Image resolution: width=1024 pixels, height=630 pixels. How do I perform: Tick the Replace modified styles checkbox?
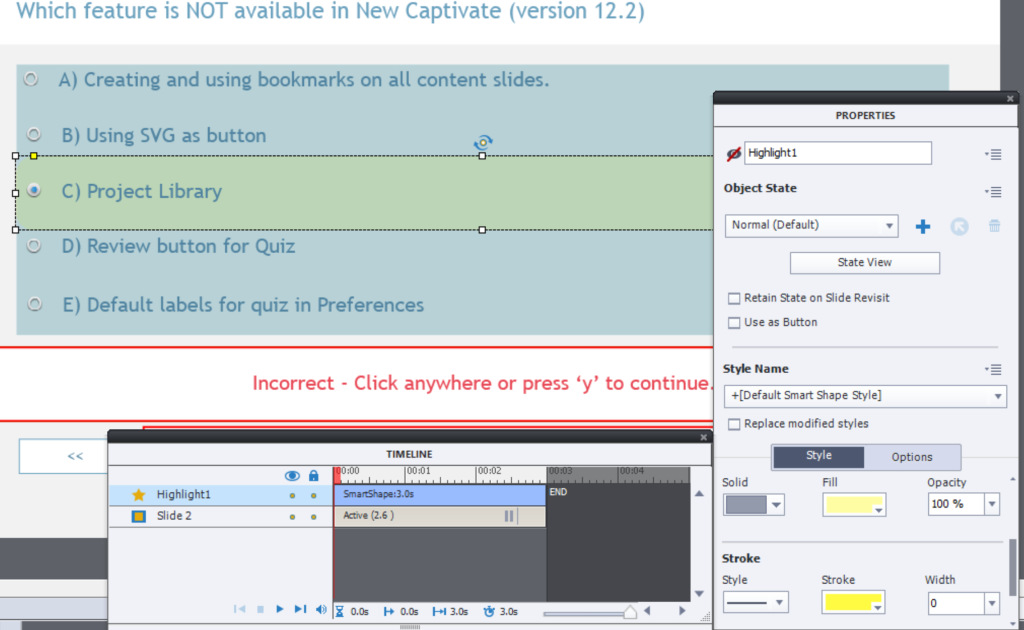[x=735, y=424]
